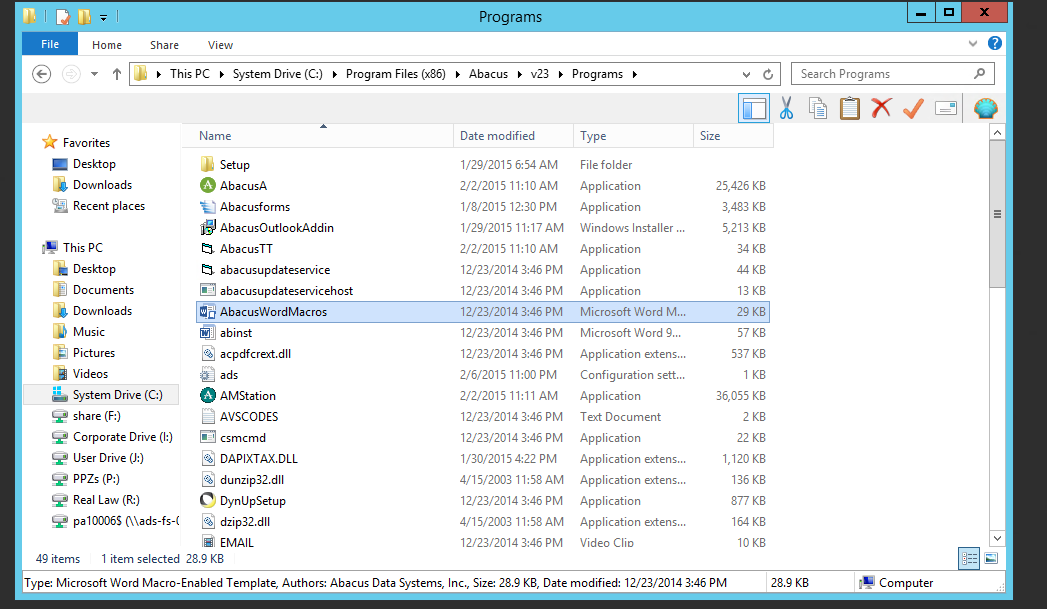
Task: Sort by the Size column header
Action: pyautogui.click(x=733, y=136)
